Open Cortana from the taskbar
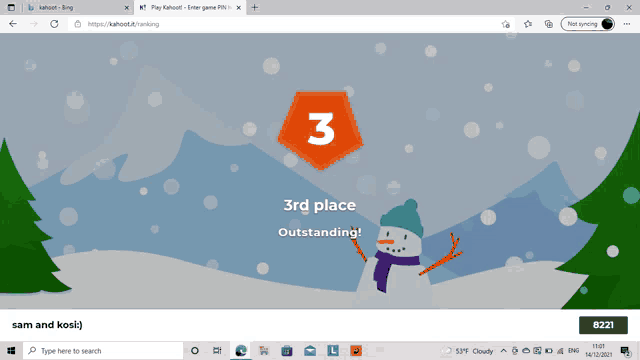The width and height of the screenshot is (640, 360). coord(195,351)
